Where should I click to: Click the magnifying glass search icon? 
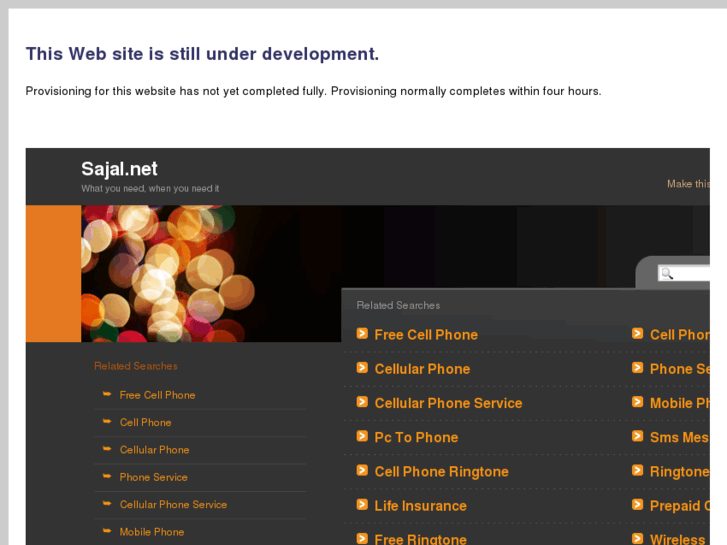(667, 274)
